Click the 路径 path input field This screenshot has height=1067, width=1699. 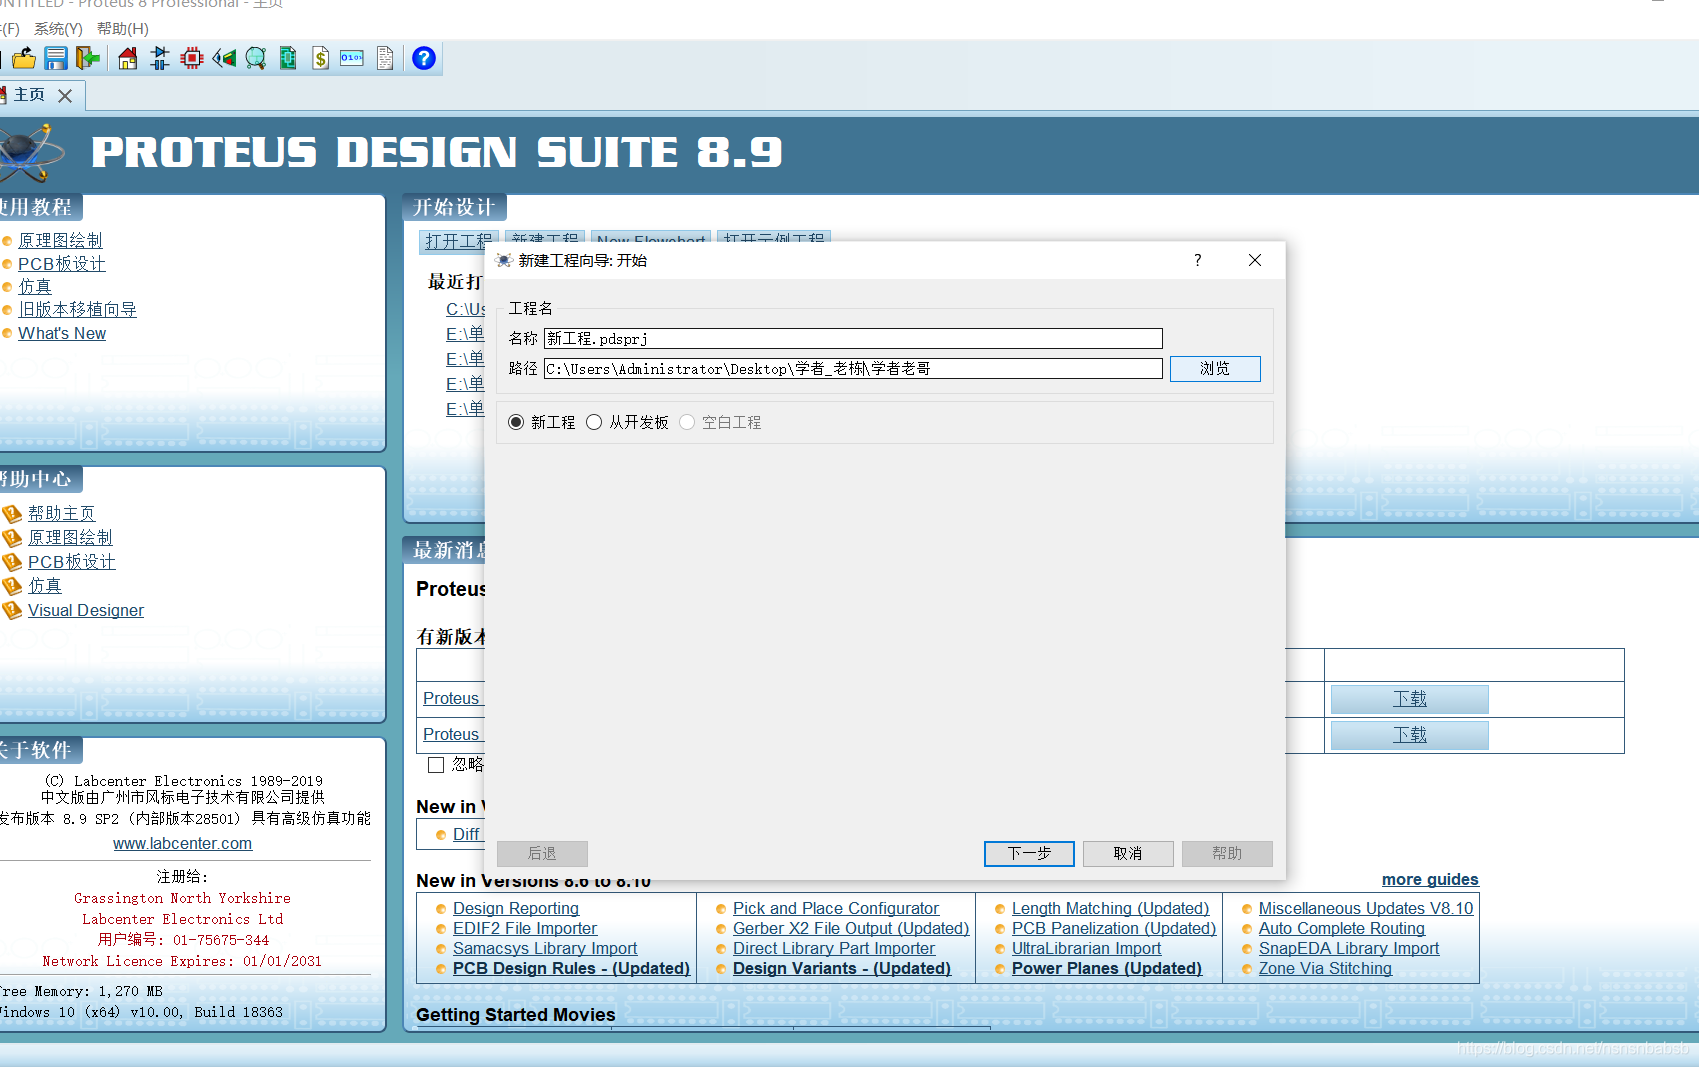[x=853, y=369]
